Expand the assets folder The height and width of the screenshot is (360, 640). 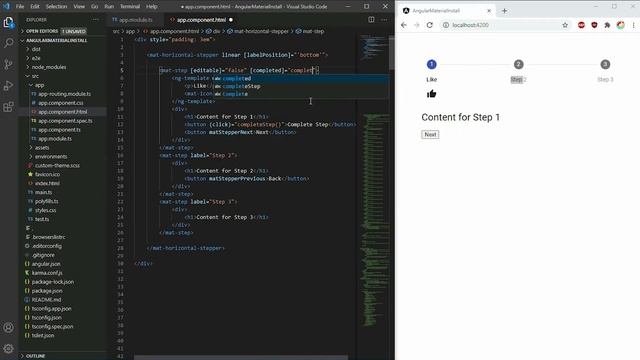click(x=42, y=147)
